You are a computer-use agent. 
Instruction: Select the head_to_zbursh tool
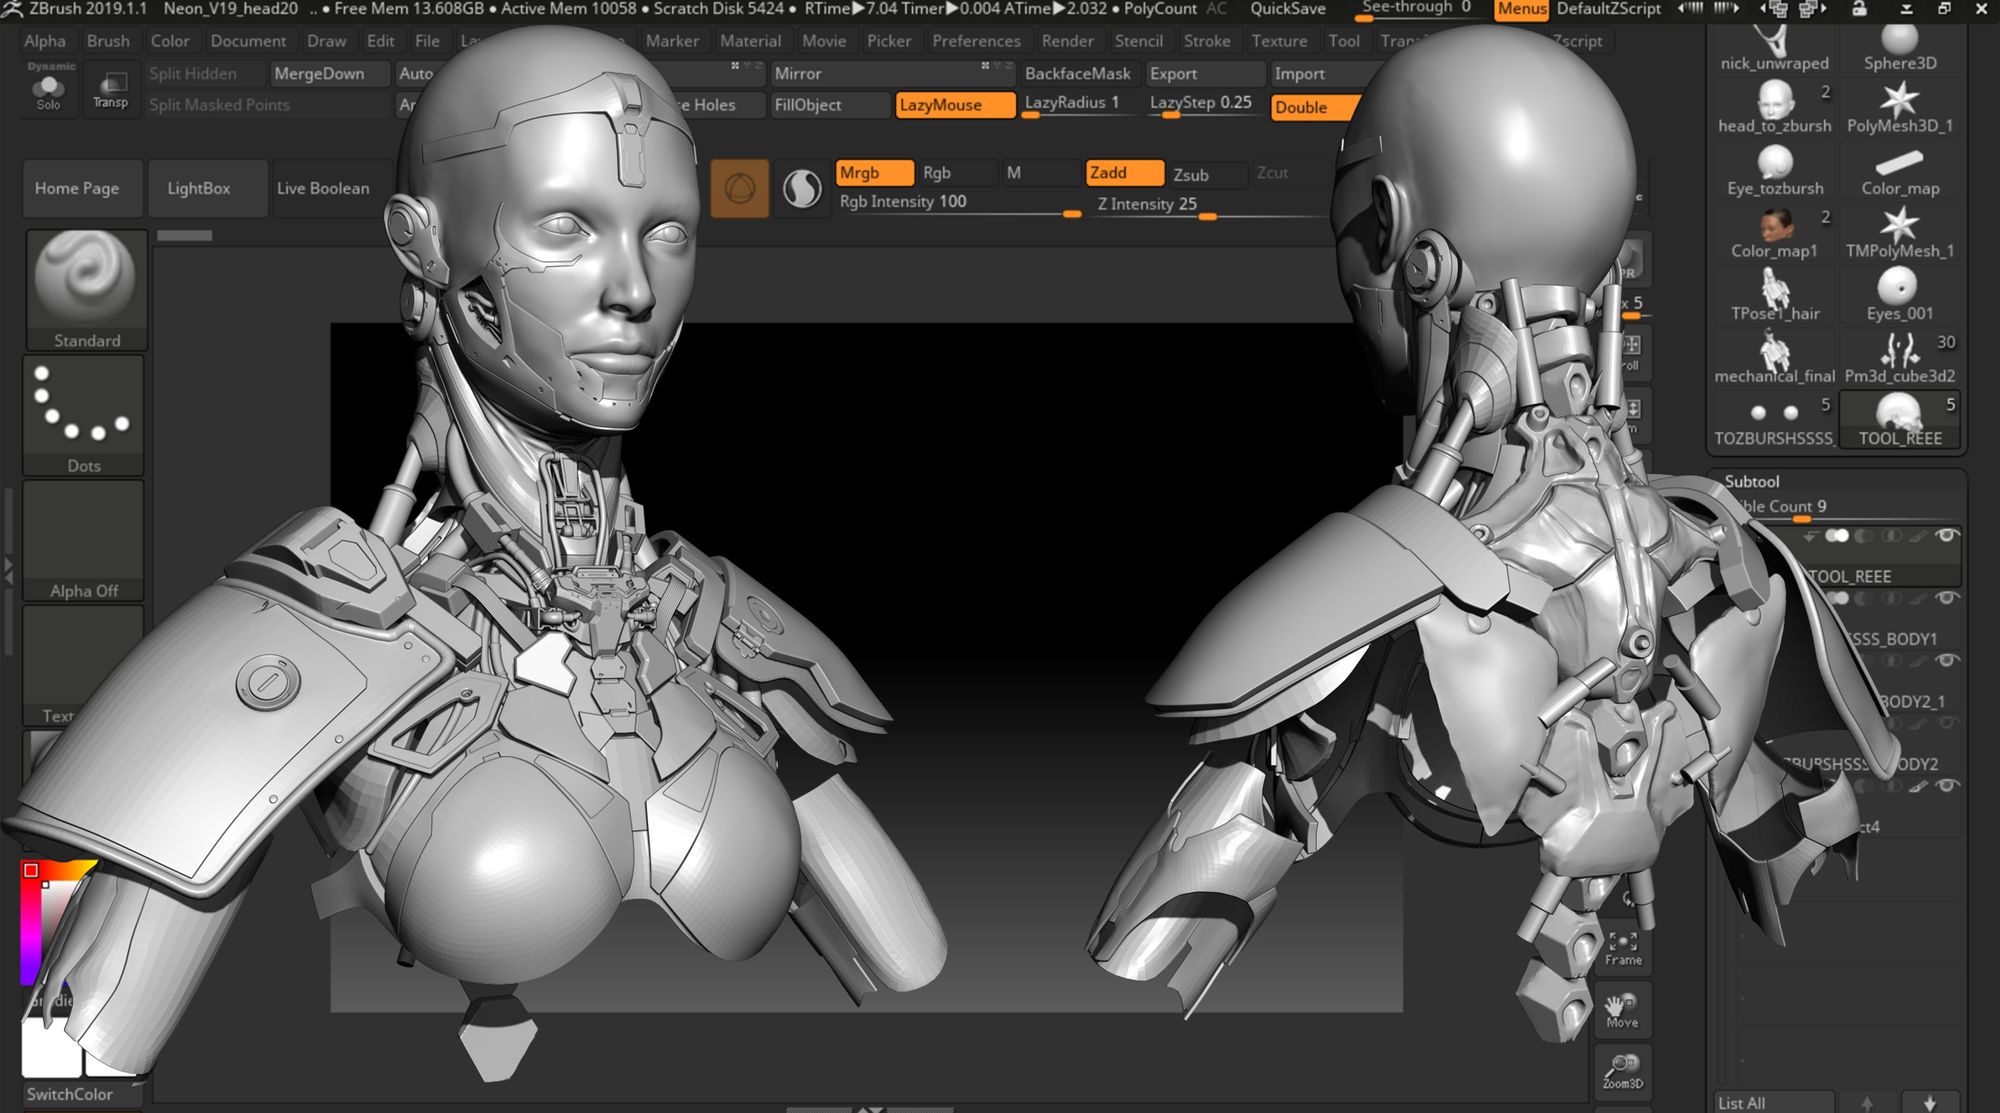point(1774,107)
